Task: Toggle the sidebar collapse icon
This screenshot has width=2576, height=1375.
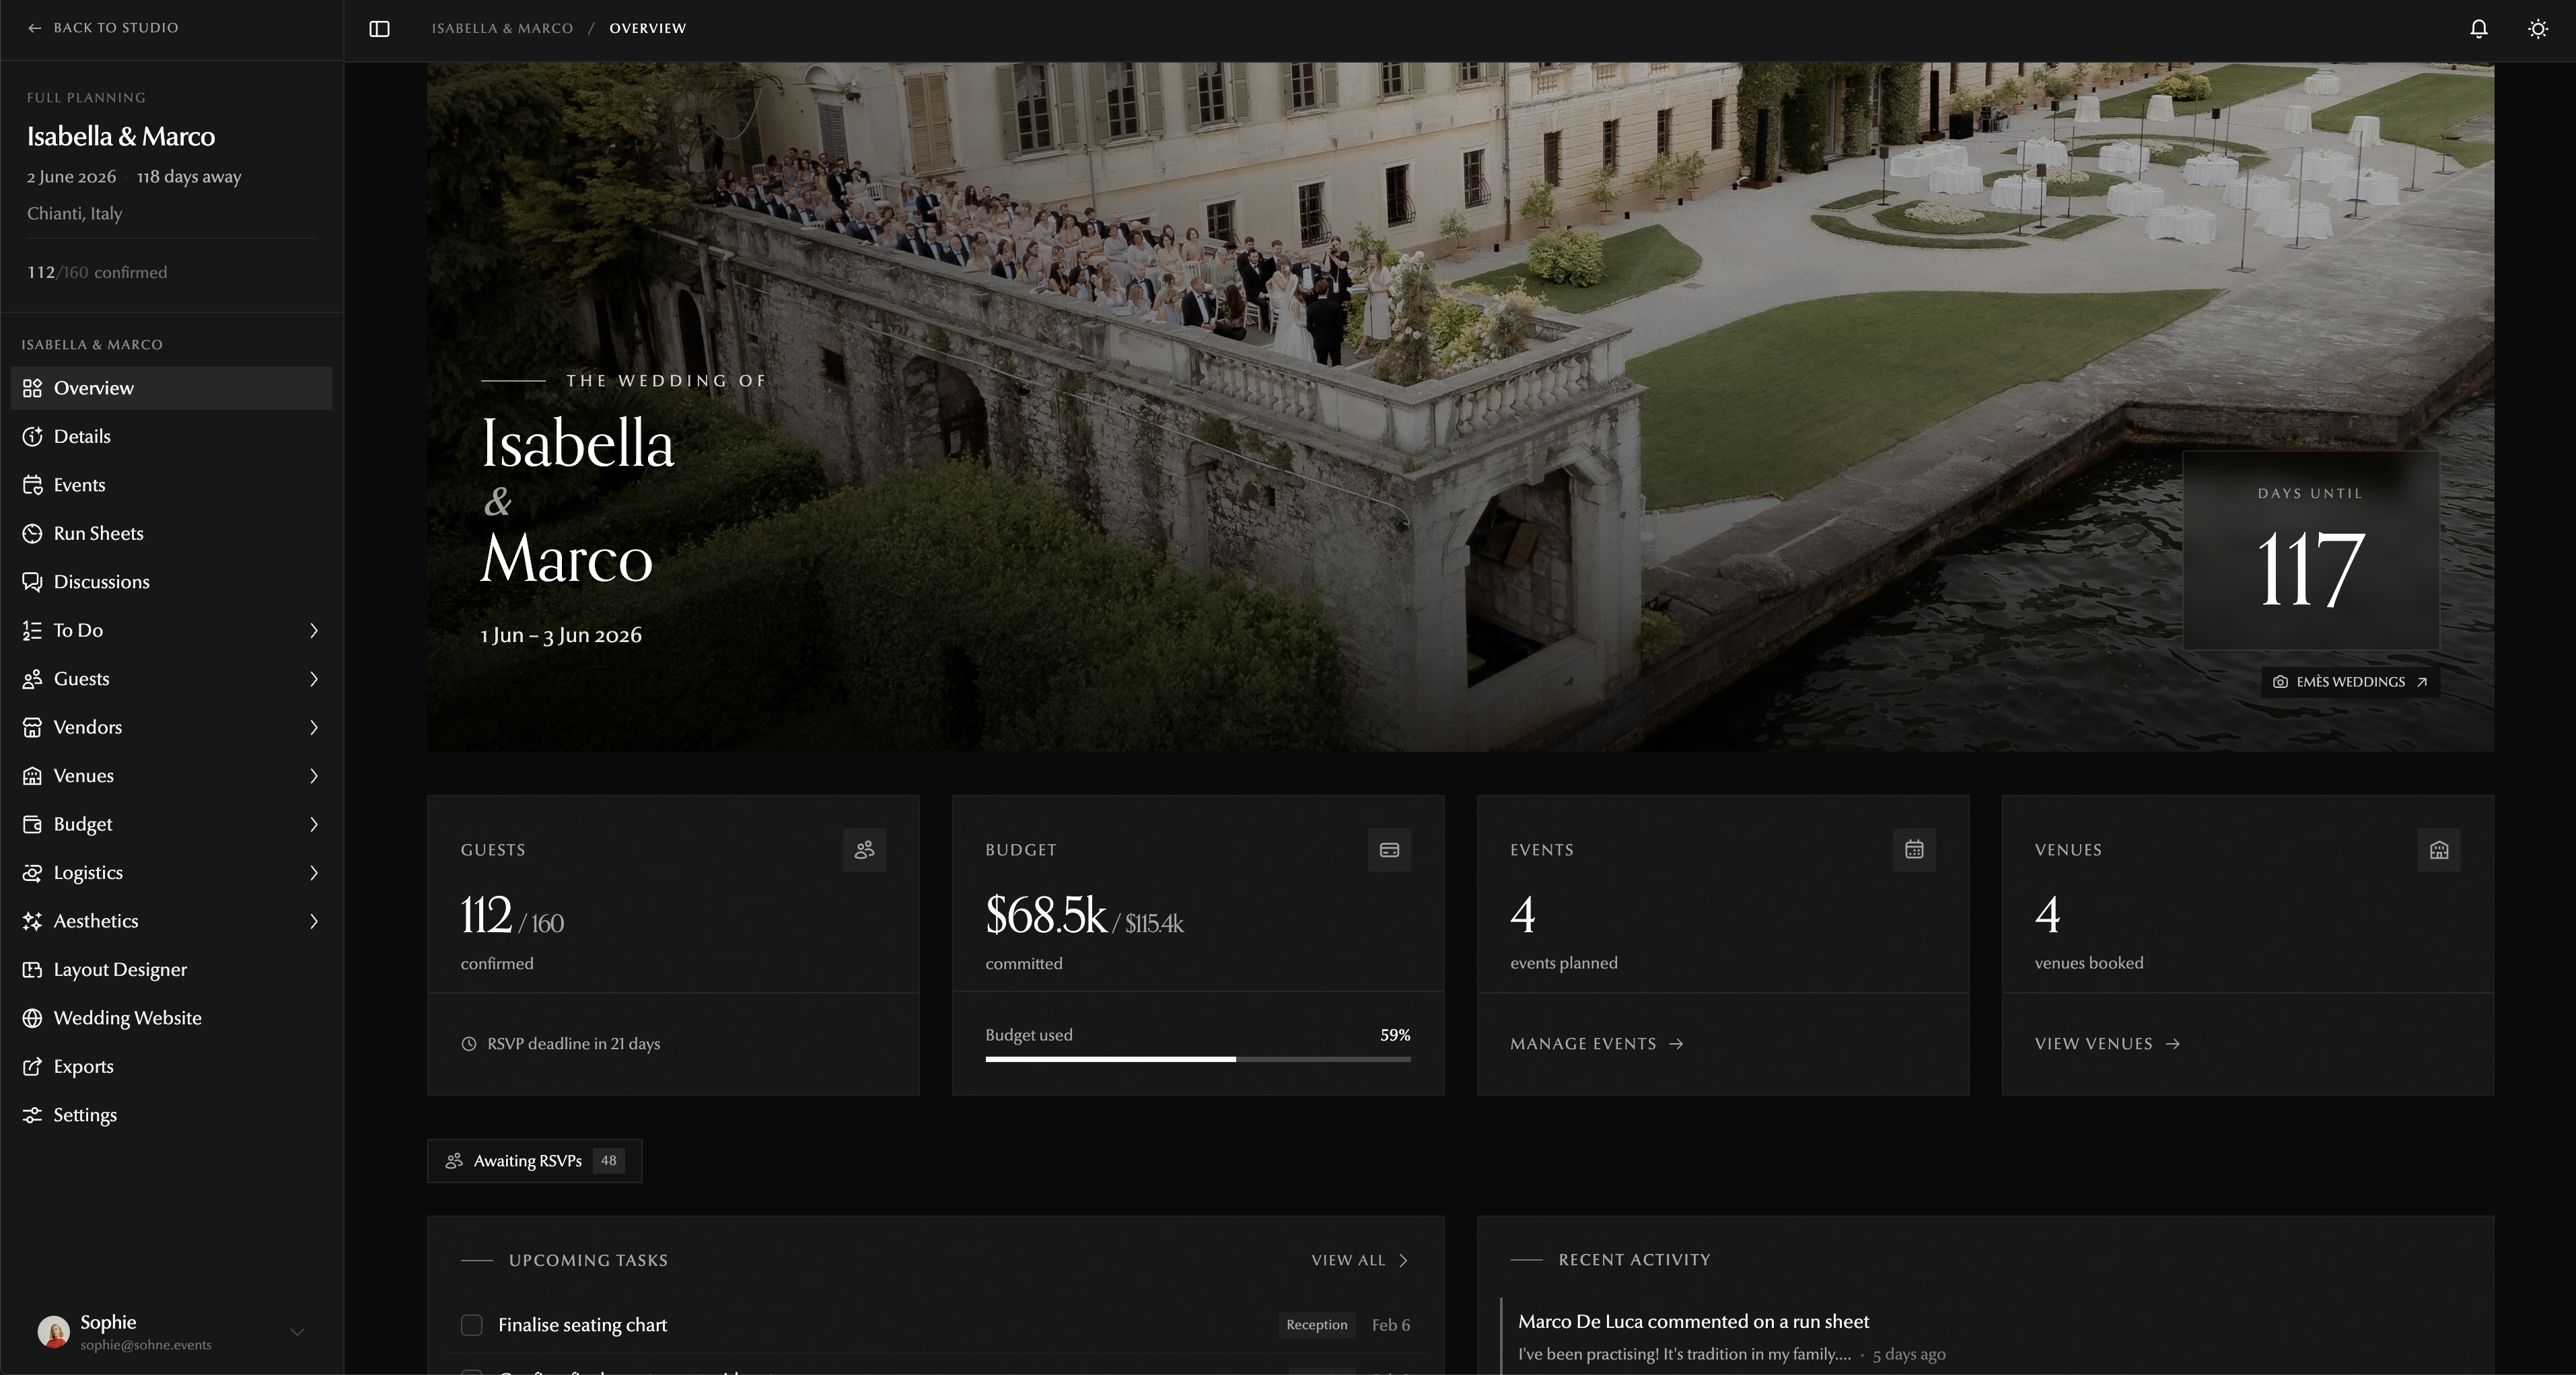Action: [380, 28]
